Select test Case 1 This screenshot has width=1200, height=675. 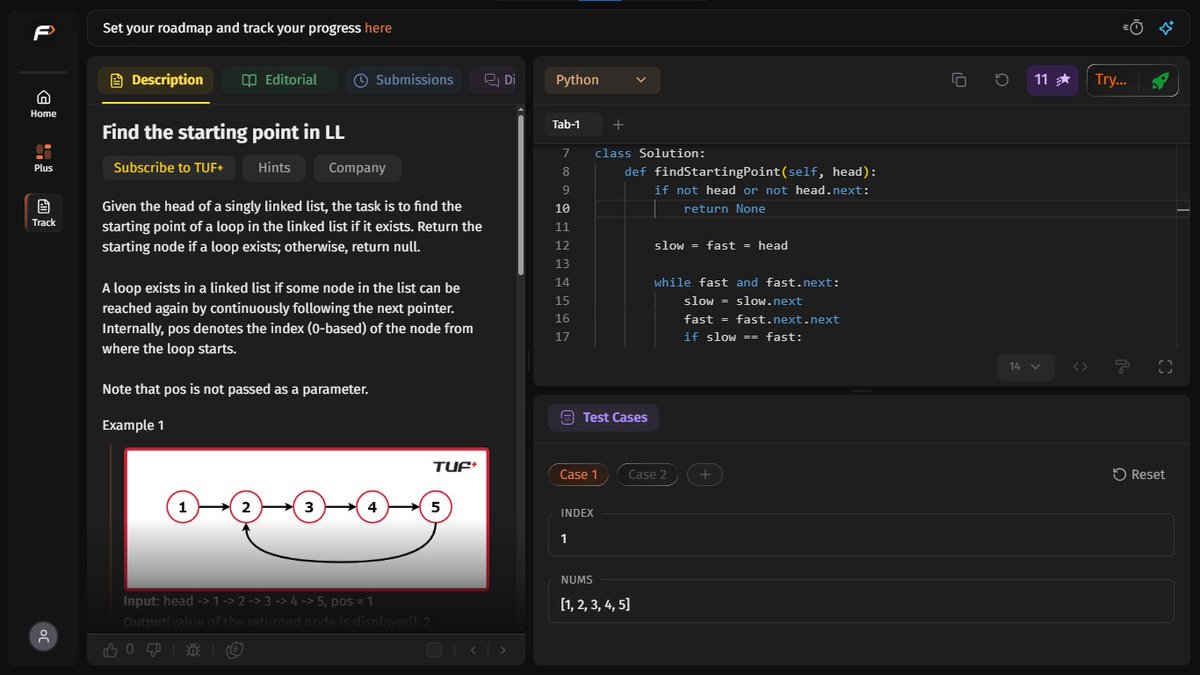point(578,474)
